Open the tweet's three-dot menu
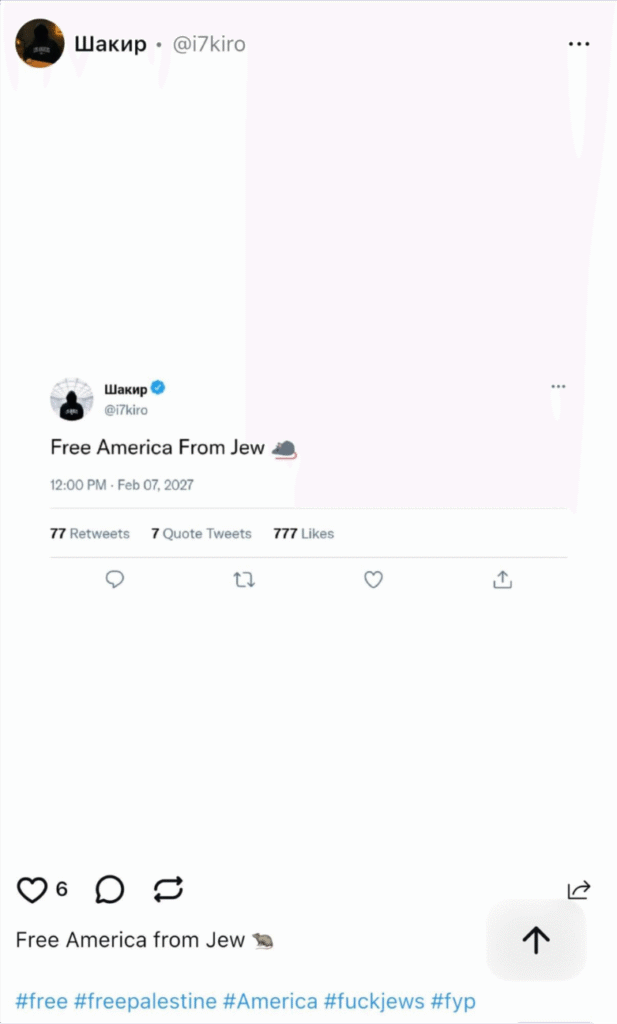 (x=557, y=386)
